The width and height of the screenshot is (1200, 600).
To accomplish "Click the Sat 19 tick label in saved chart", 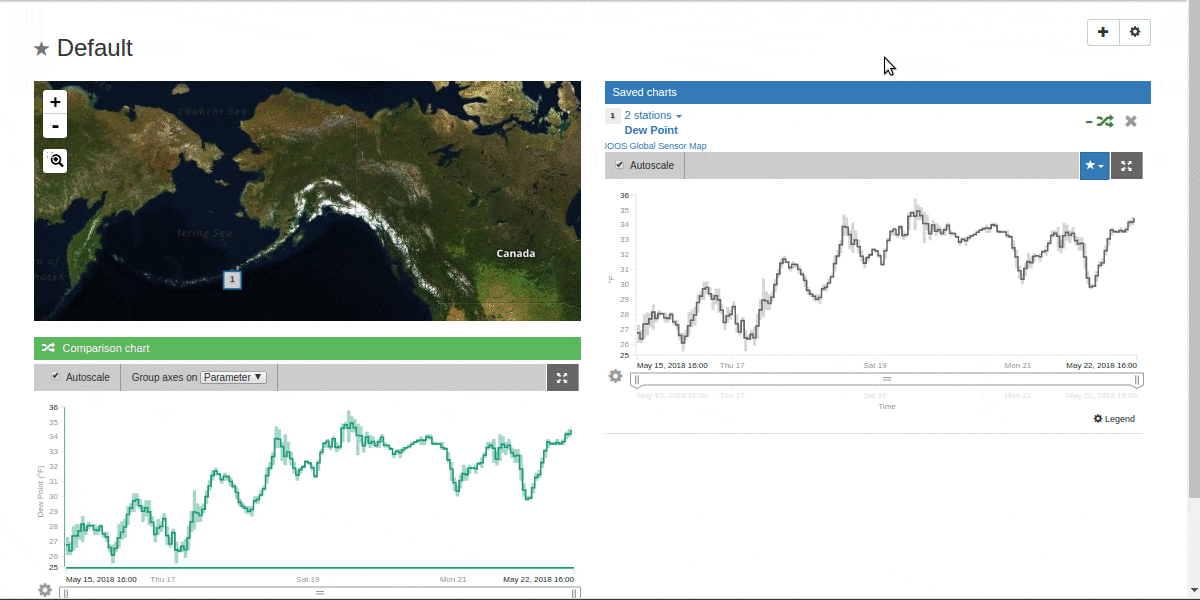I will (x=875, y=365).
